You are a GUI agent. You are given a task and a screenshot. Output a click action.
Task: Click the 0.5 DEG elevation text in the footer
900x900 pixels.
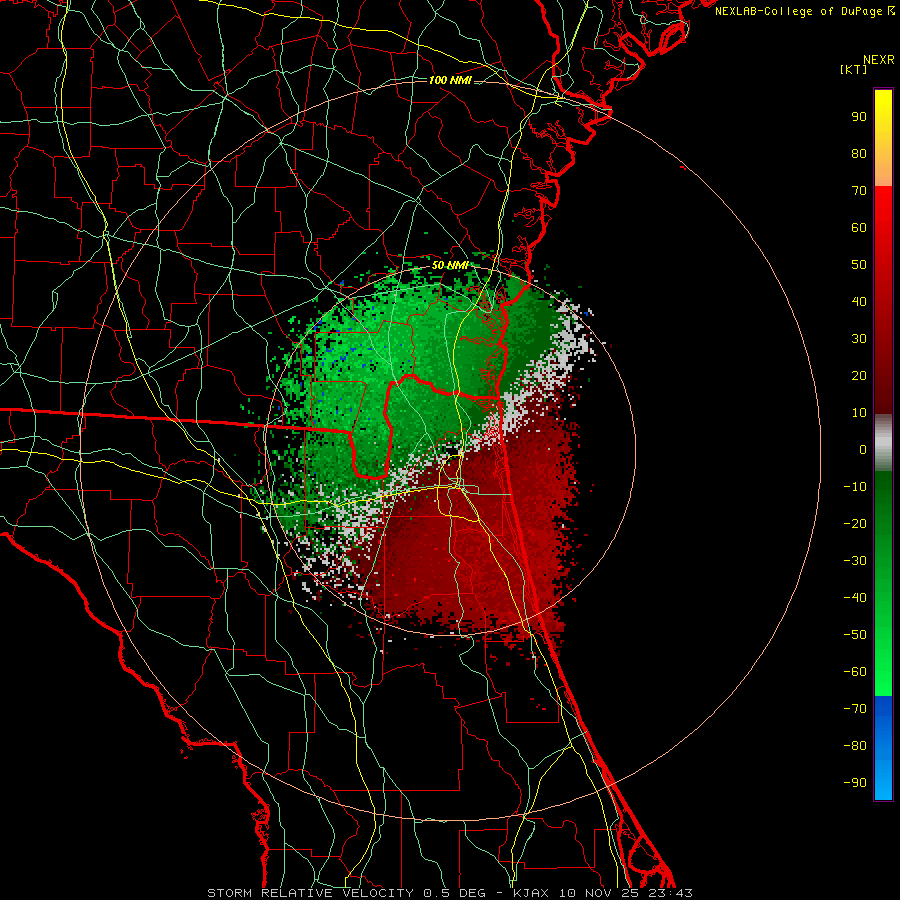pos(455,893)
